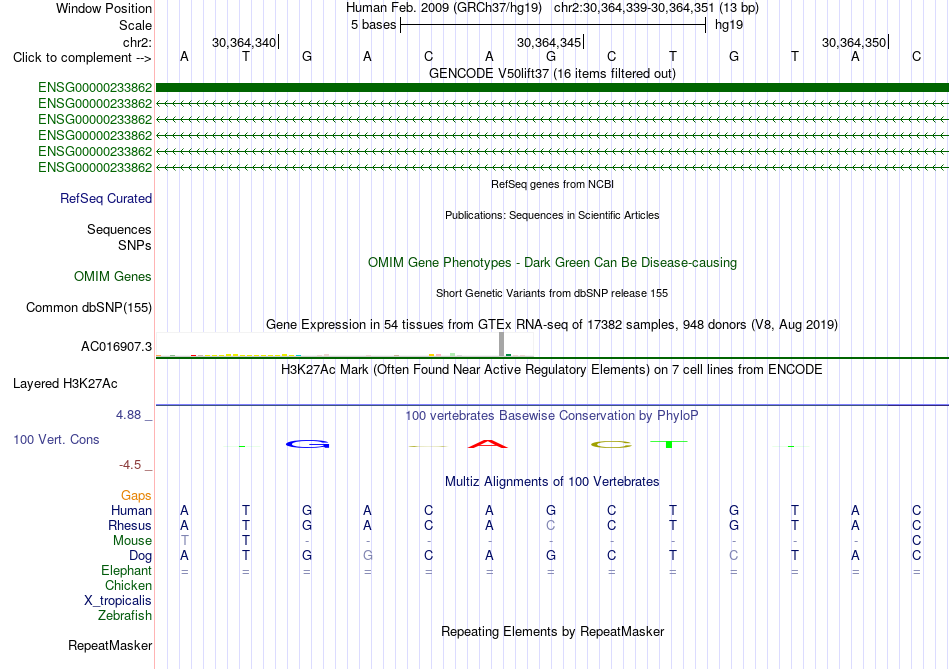The height and width of the screenshot is (669, 950).
Task: Click the Sequences track label
Action: (x=119, y=230)
